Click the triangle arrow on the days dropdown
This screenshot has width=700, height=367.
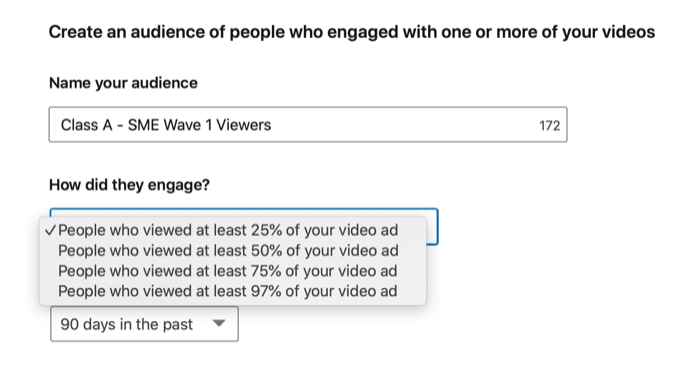click(219, 323)
